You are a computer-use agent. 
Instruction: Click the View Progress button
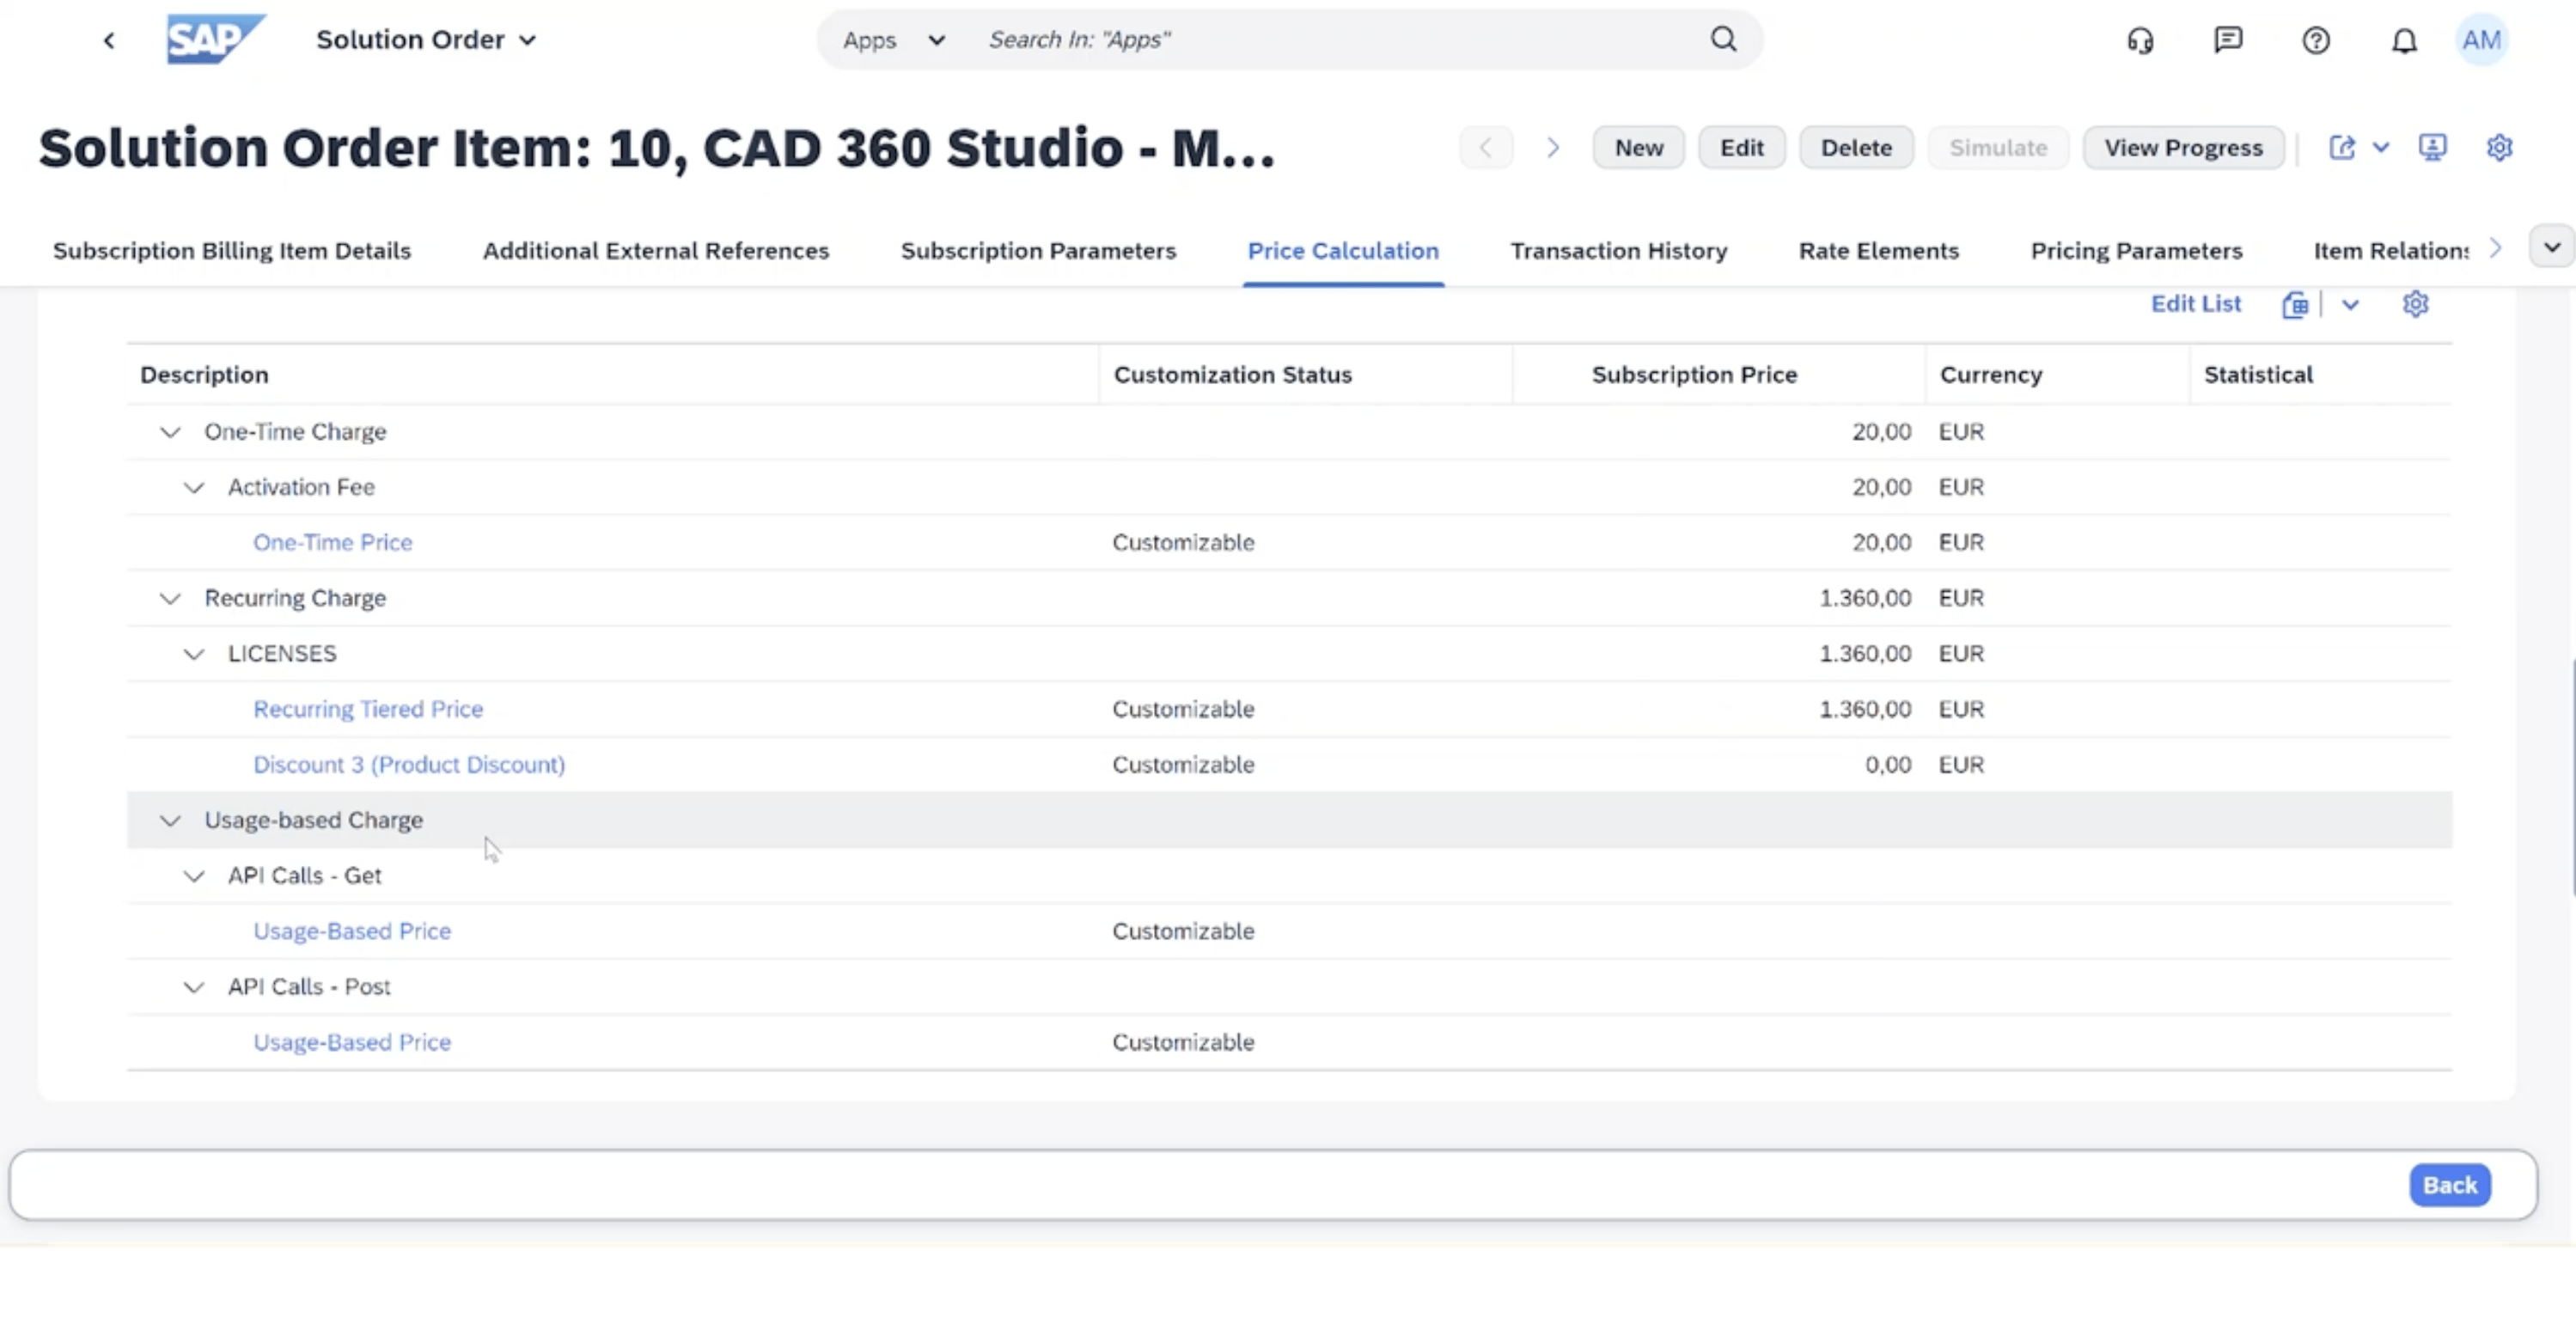click(x=2183, y=148)
